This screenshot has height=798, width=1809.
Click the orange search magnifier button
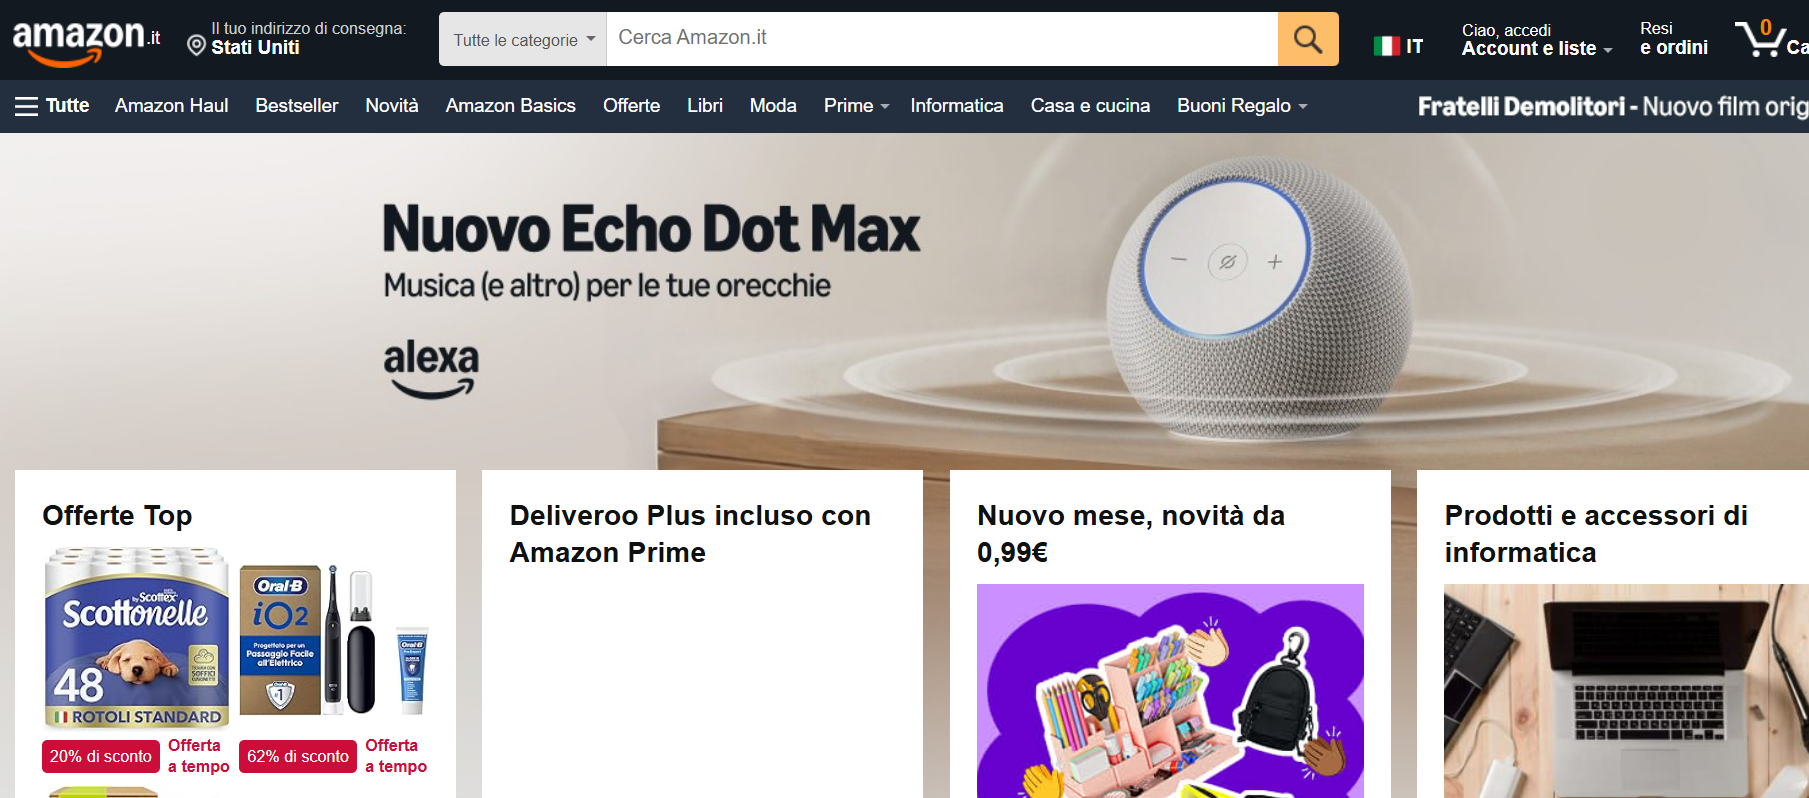(x=1308, y=39)
